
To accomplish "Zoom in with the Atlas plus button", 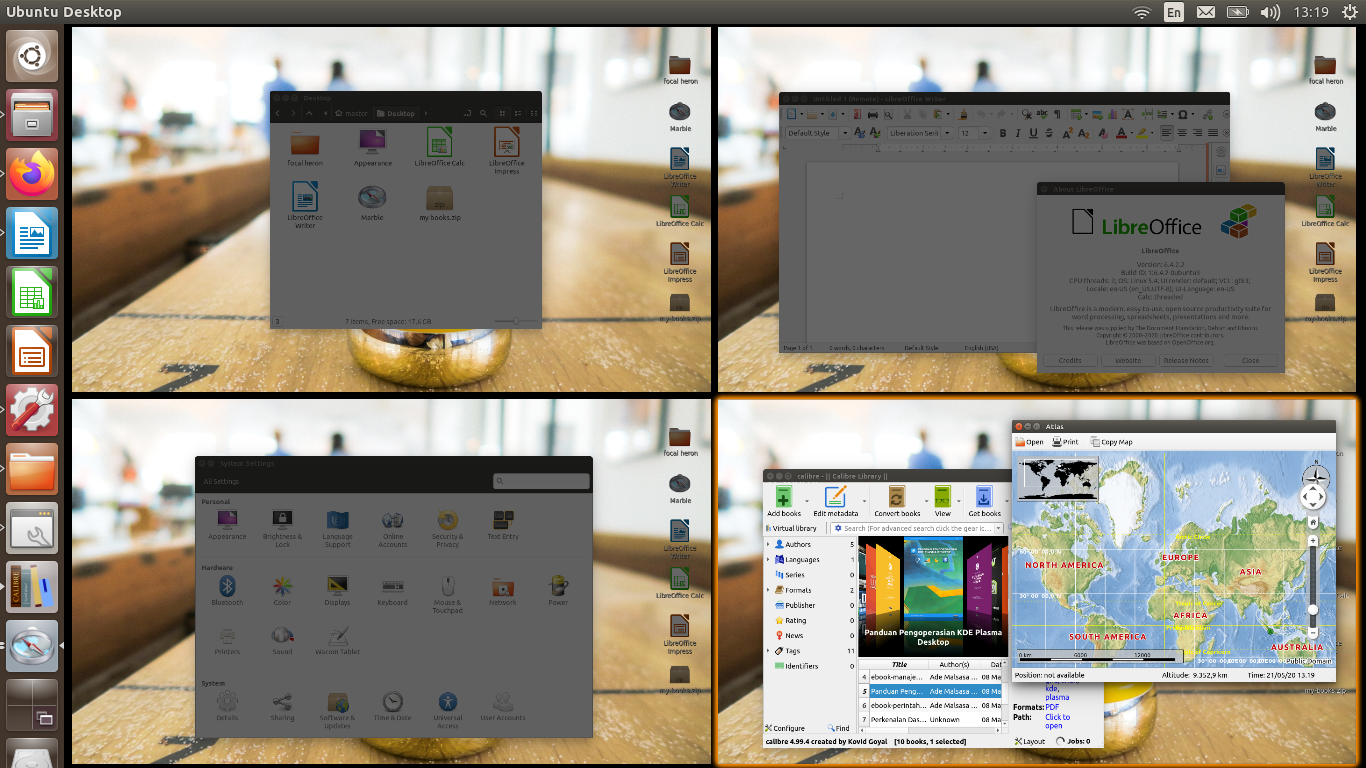I will pos(1313,540).
